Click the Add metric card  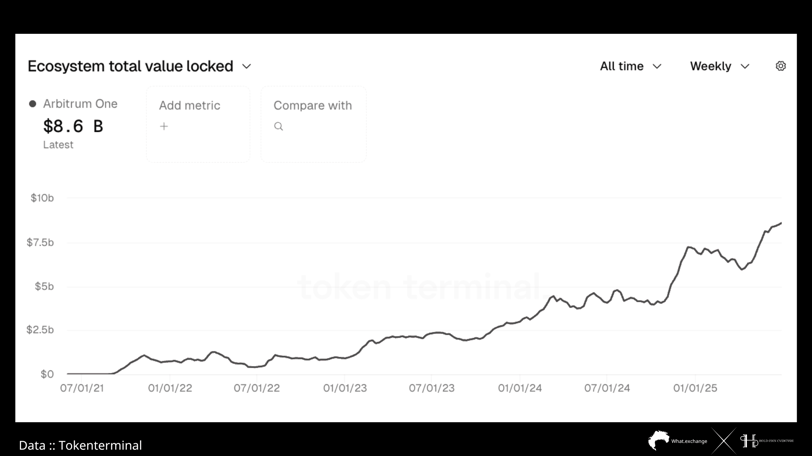click(198, 124)
